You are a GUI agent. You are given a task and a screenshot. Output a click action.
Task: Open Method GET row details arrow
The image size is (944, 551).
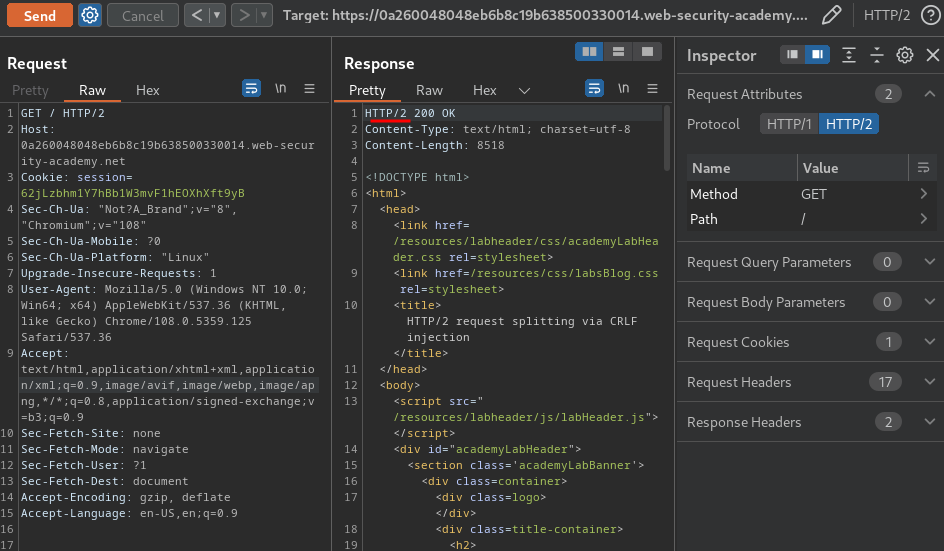point(924,194)
